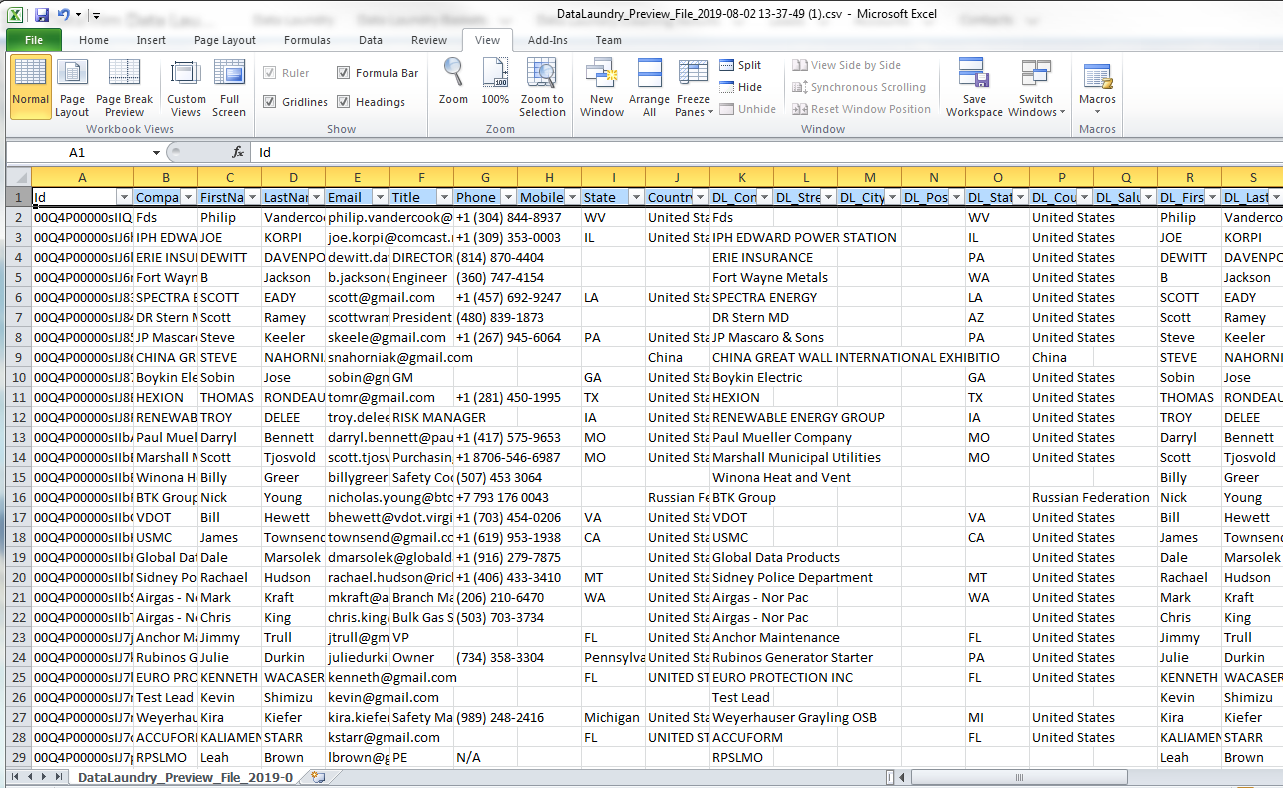Click Zoom to Selection
The image size is (1283, 788).
click(542, 87)
